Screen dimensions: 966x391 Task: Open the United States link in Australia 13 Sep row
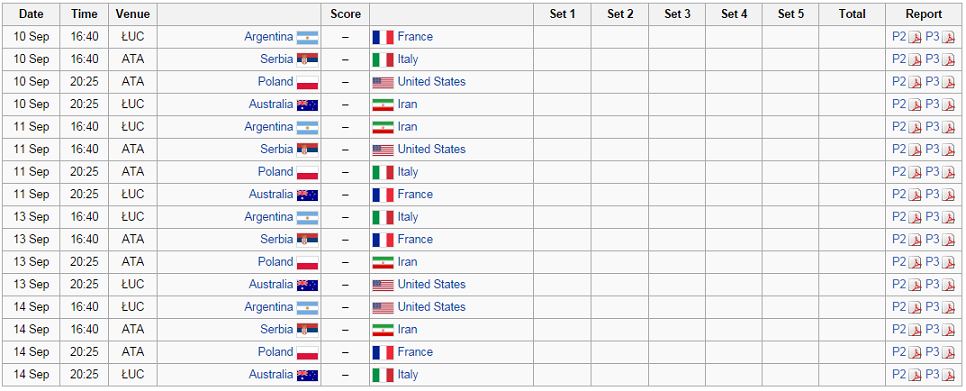tap(431, 284)
